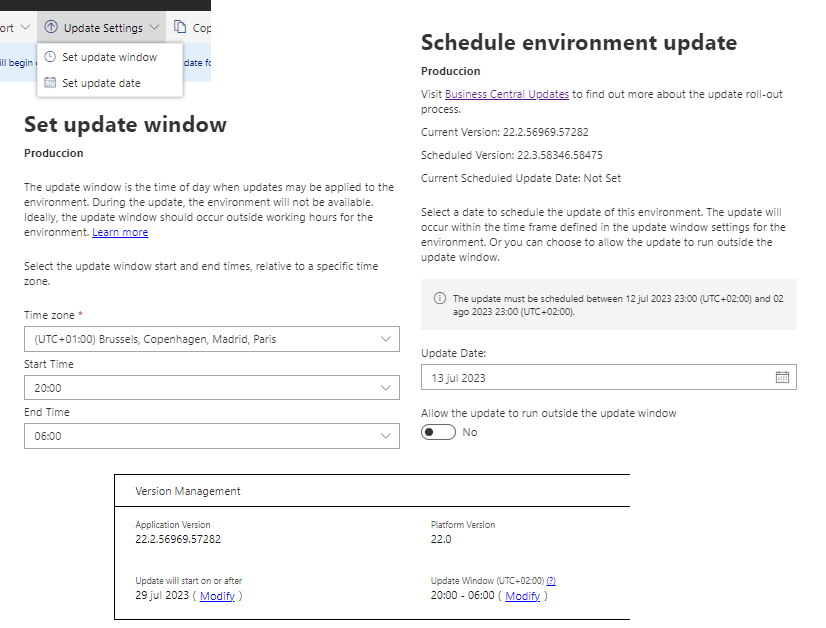
Task: Click the (?) help link beside Update Window
Action: pos(551,581)
